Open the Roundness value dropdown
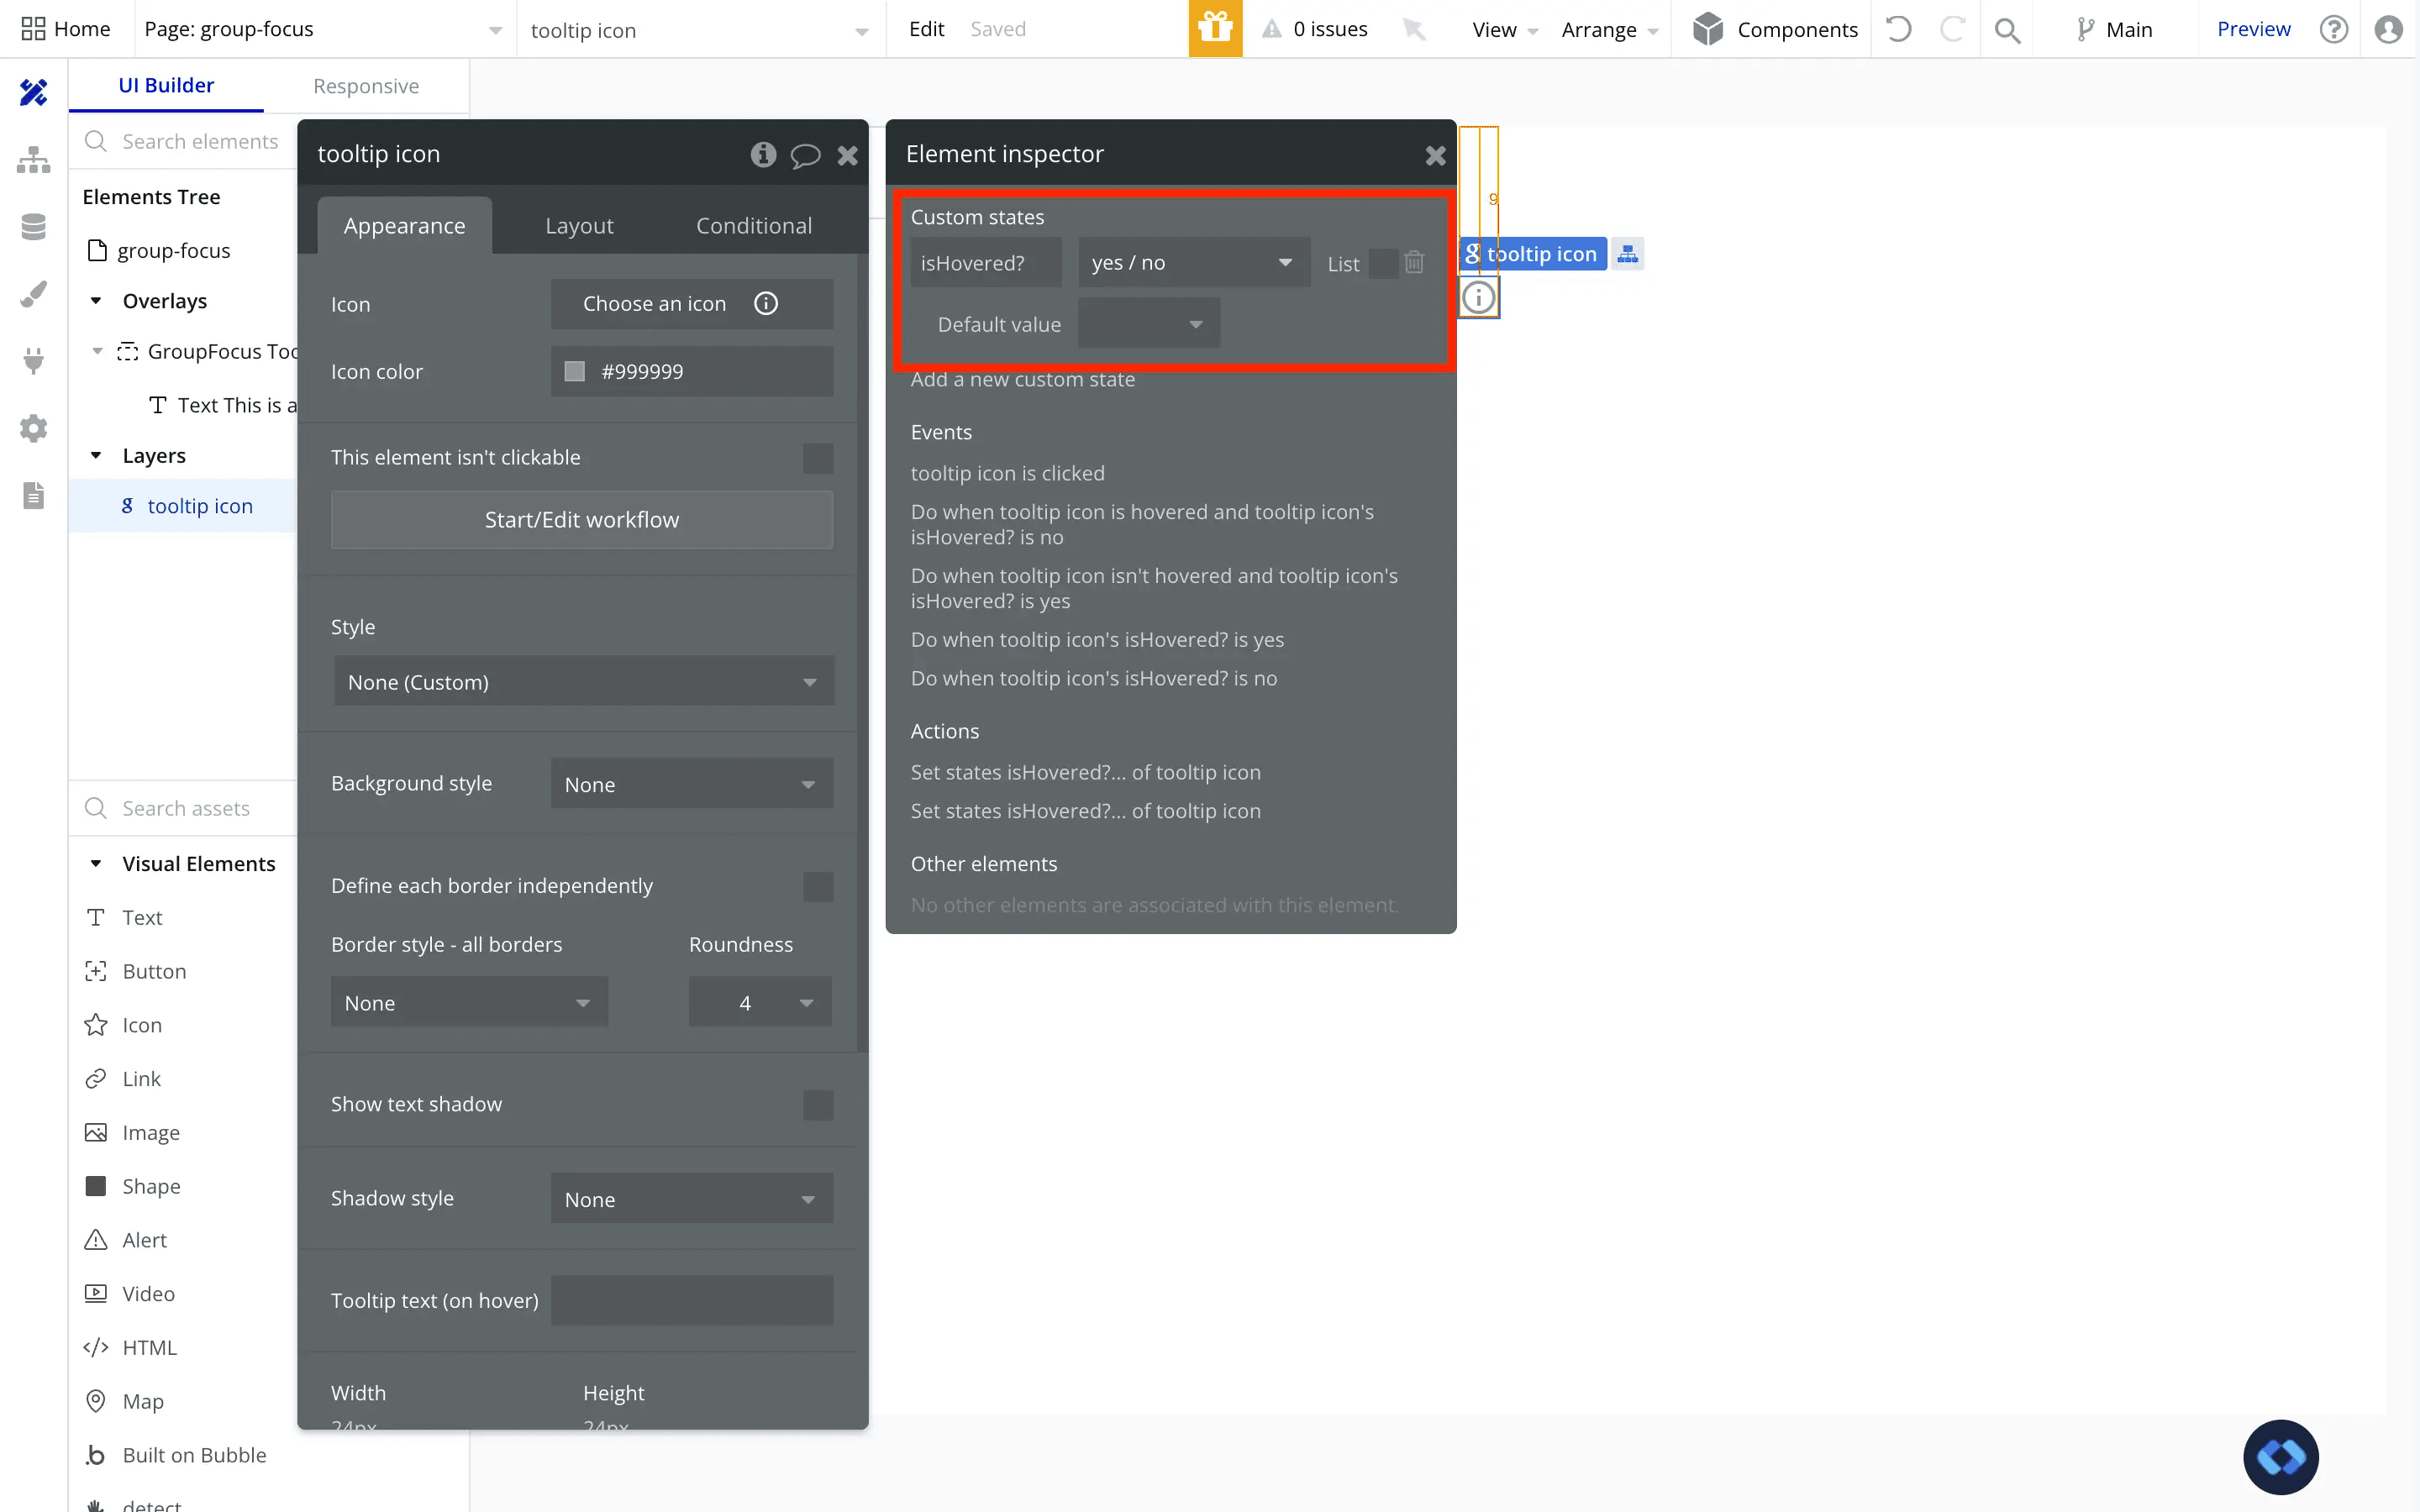The image size is (2420, 1512). coord(760,1002)
